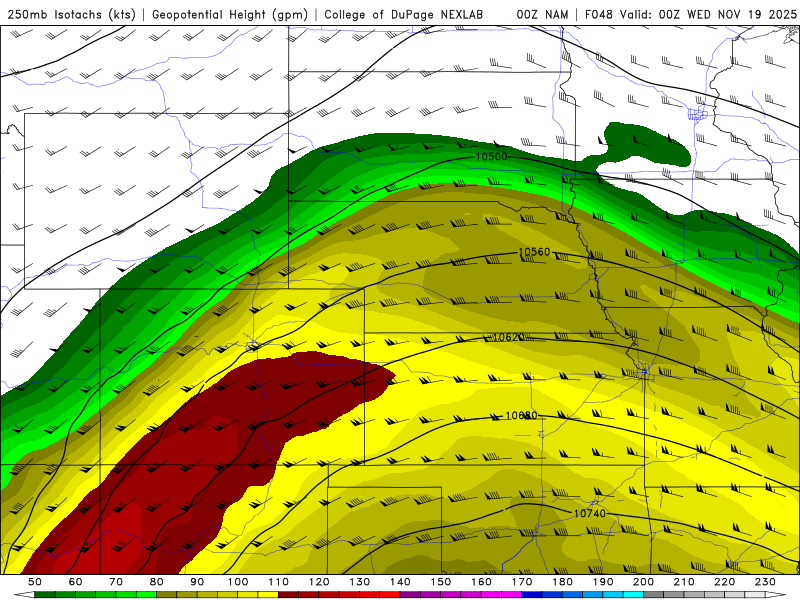
Task: Click the 150 label on the color scale
Action: click(x=441, y=582)
